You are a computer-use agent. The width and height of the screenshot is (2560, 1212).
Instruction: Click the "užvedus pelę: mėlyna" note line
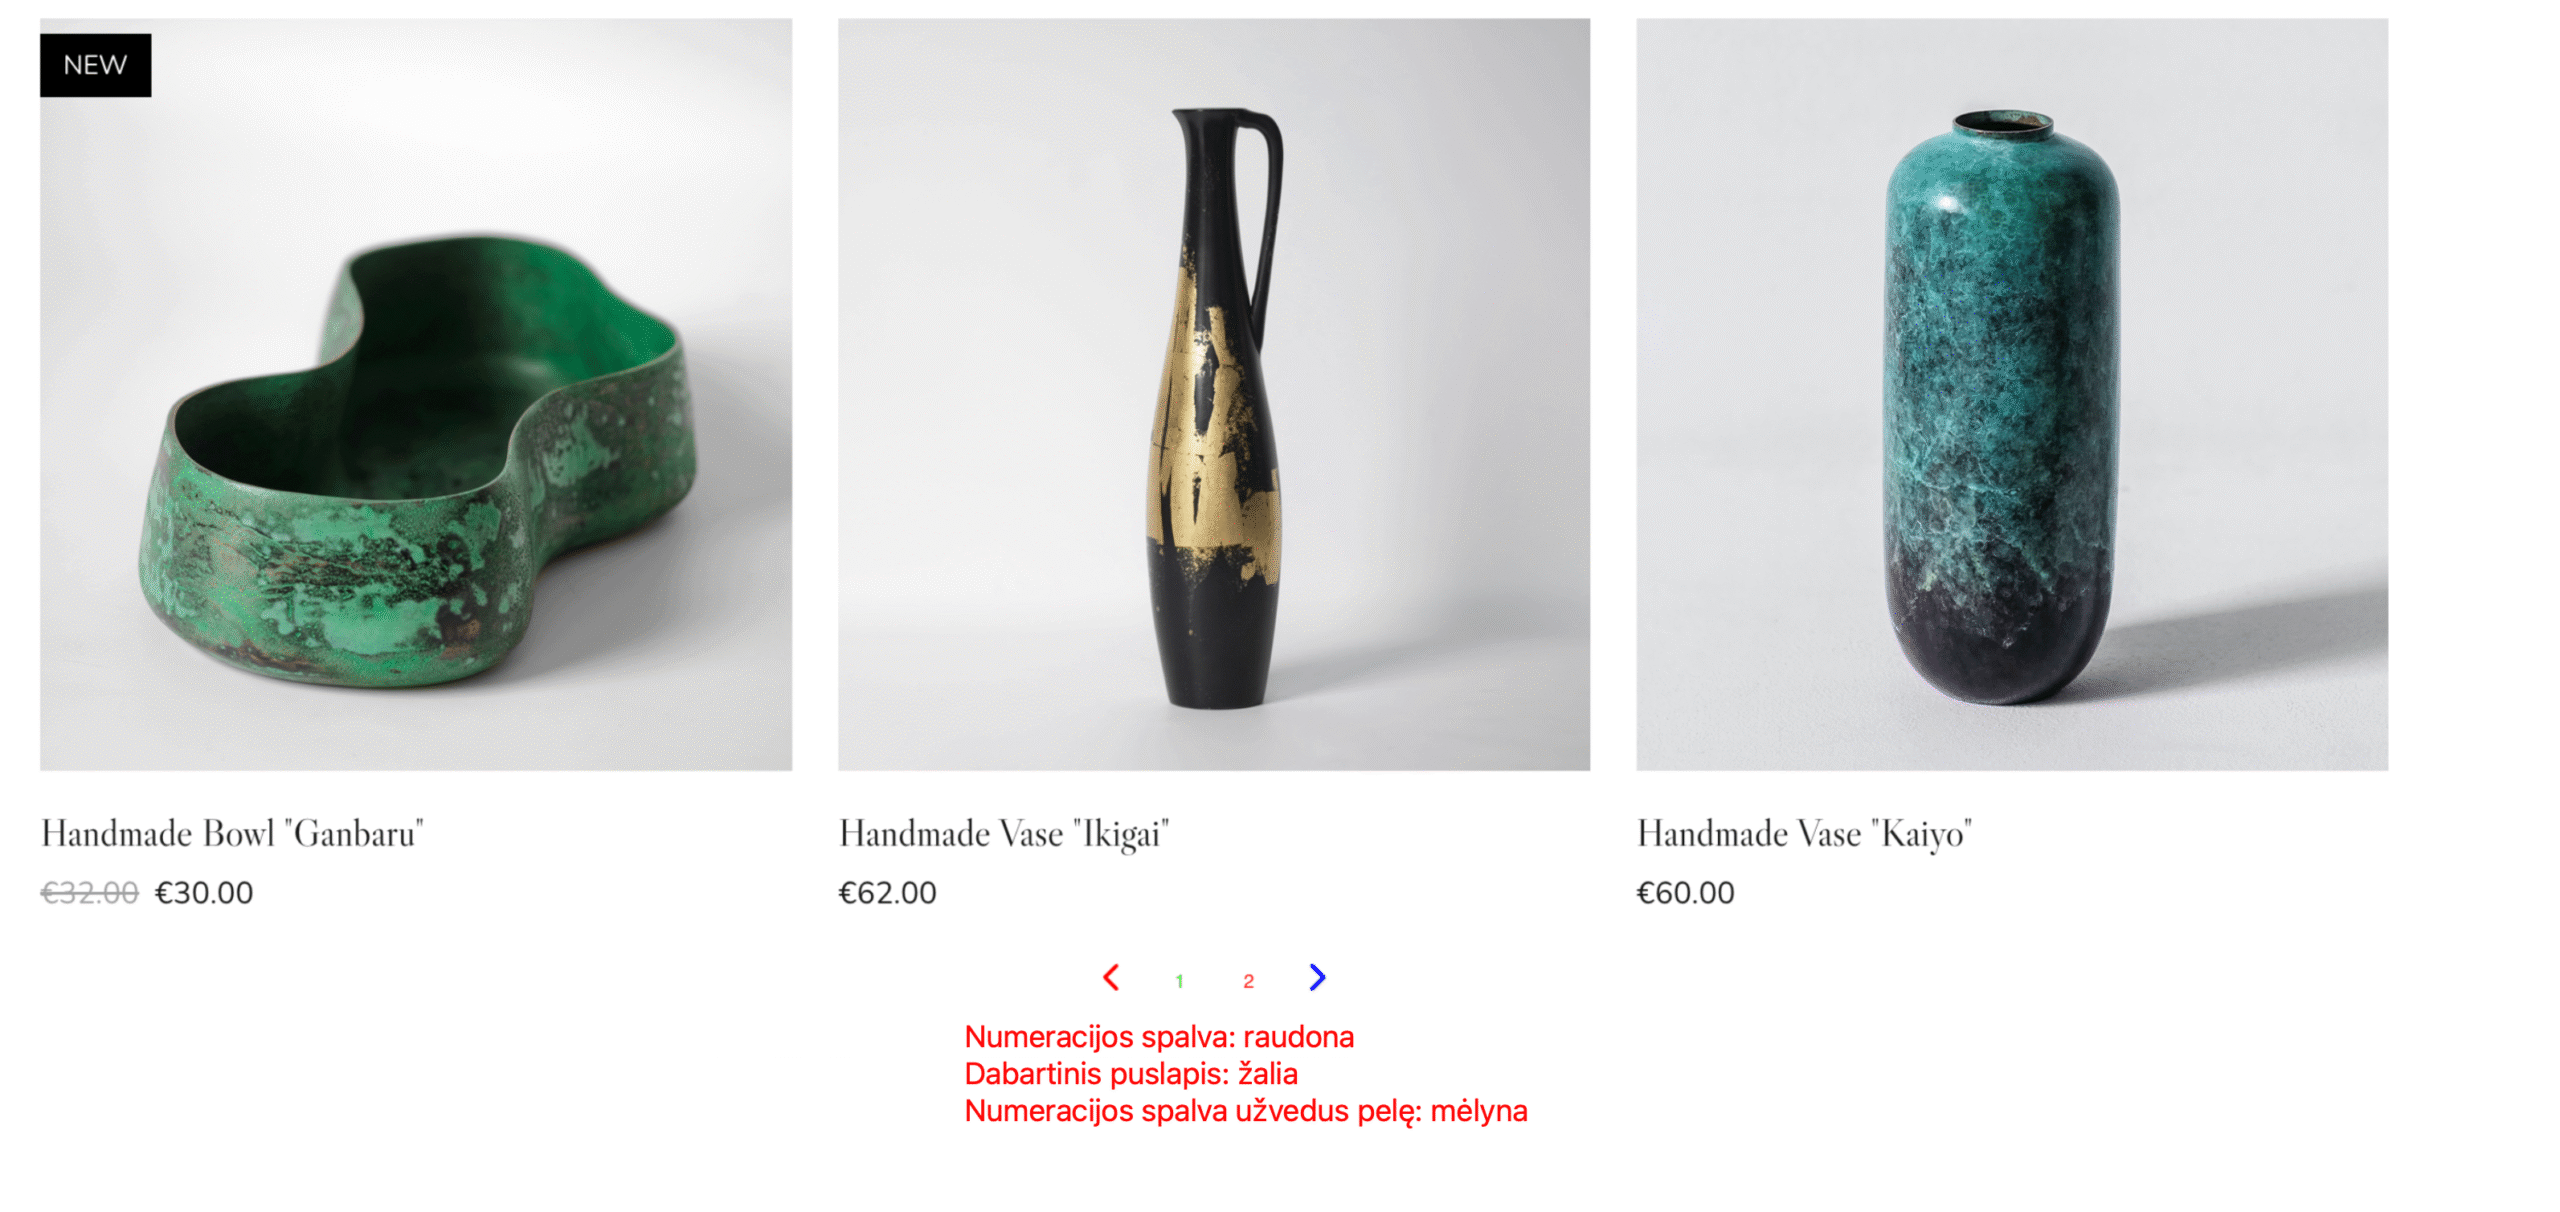[1246, 1111]
